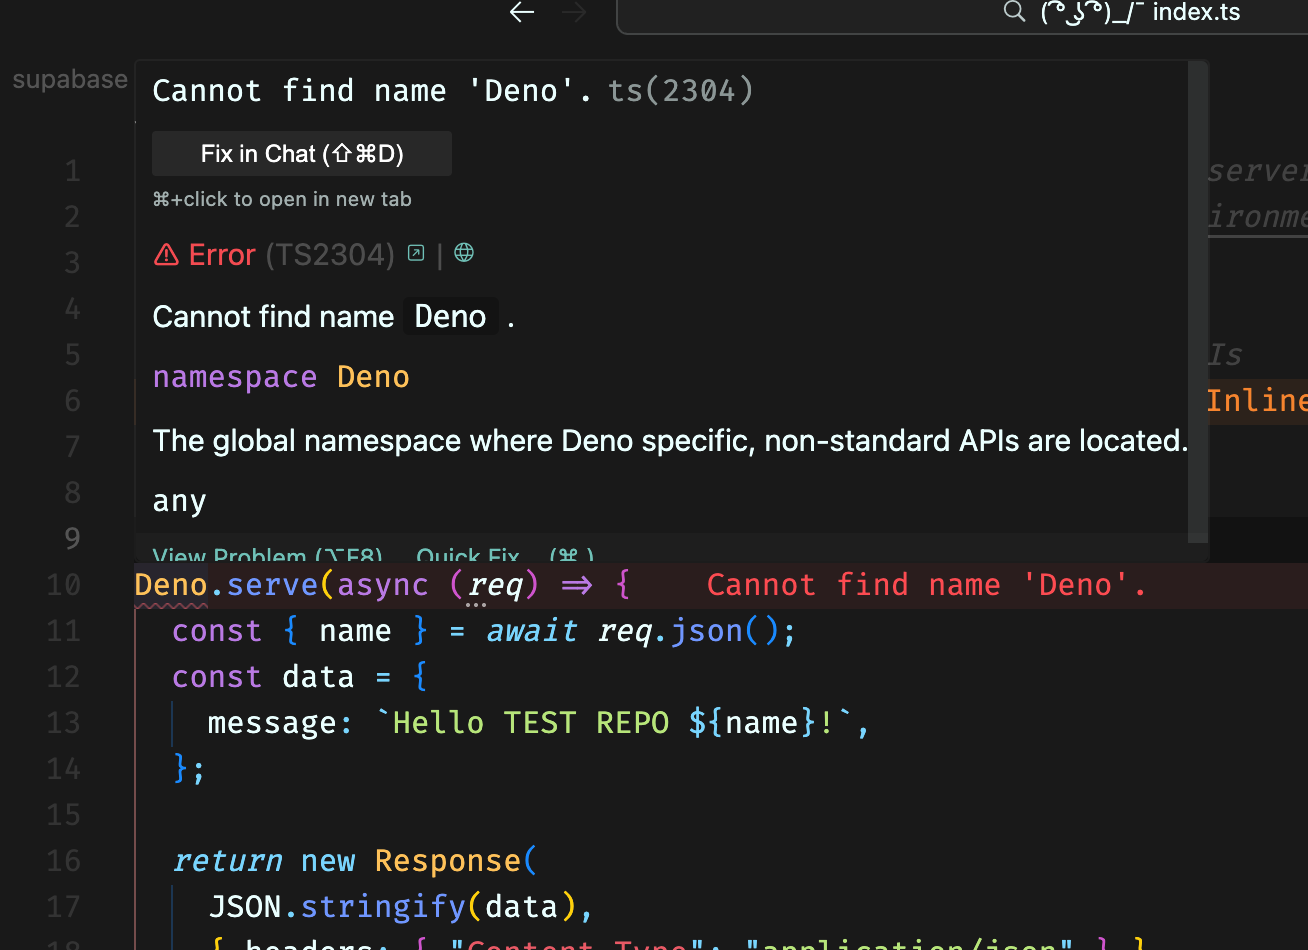The height and width of the screenshot is (950, 1308).
Task: Click the req parameter on line 10
Action: pyautogui.click(x=495, y=585)
